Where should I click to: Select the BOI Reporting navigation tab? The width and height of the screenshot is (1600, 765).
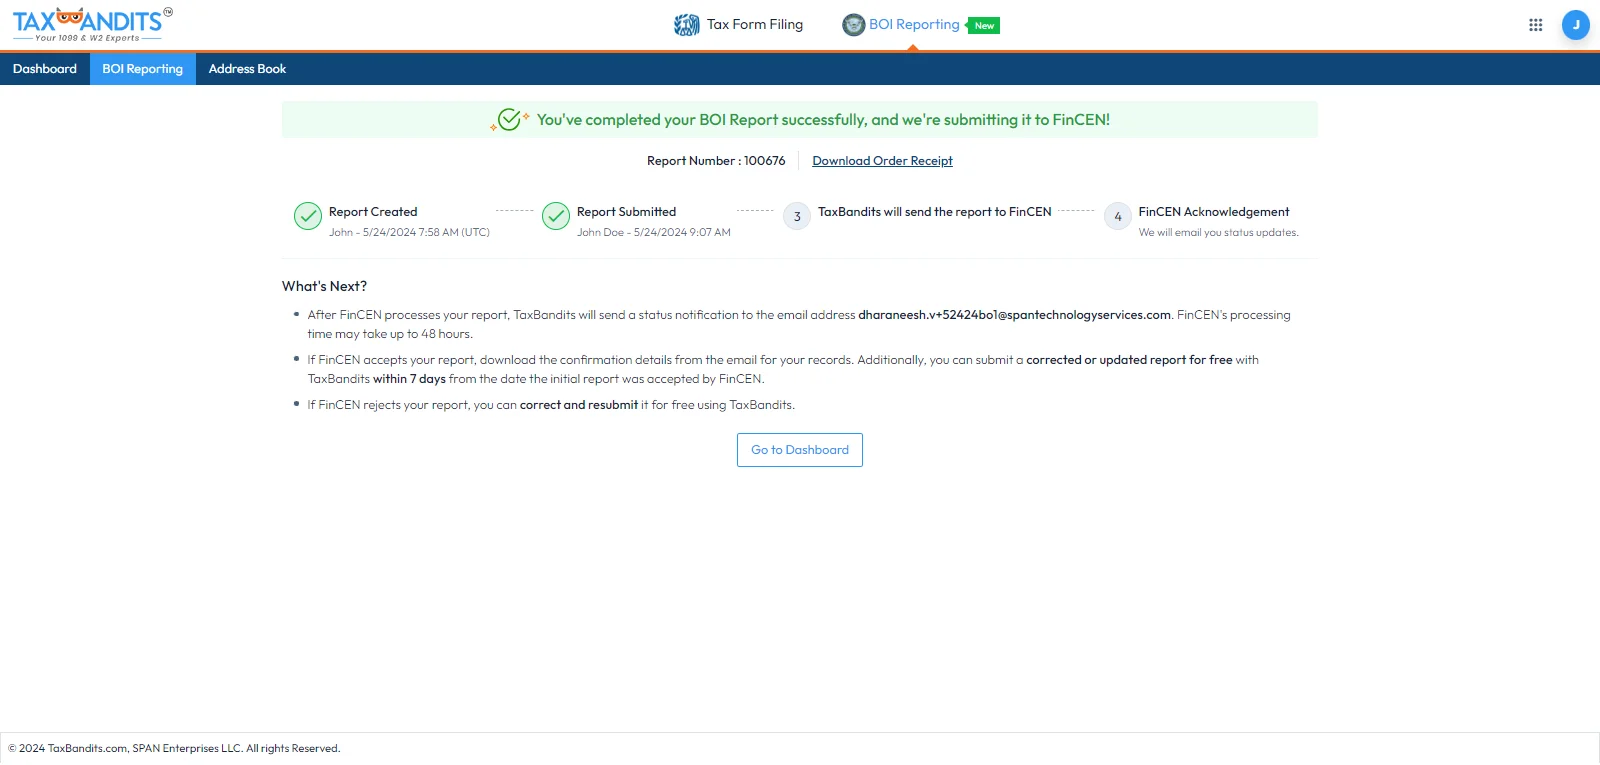[143, 69]
